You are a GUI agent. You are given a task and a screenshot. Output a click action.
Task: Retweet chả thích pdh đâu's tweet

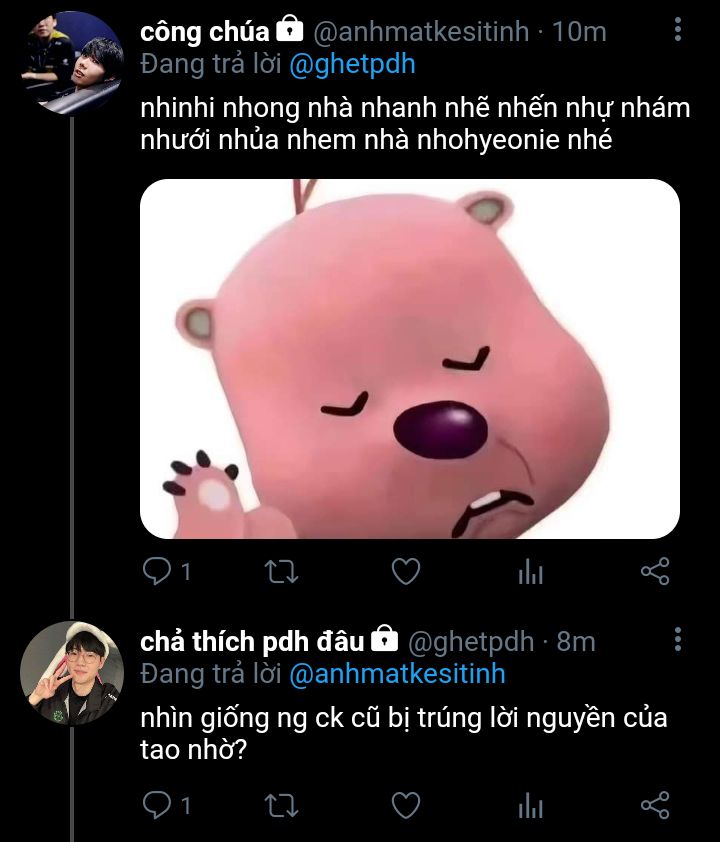pos(281,806)
